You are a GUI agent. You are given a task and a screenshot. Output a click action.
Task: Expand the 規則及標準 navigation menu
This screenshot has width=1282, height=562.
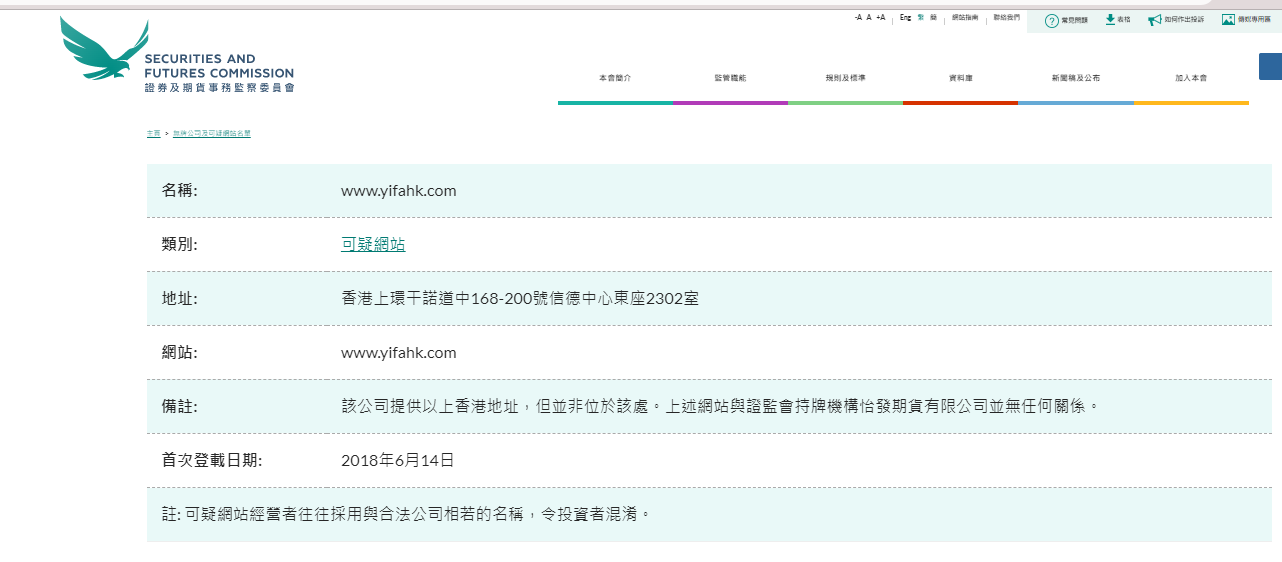[x=845, y=78]
